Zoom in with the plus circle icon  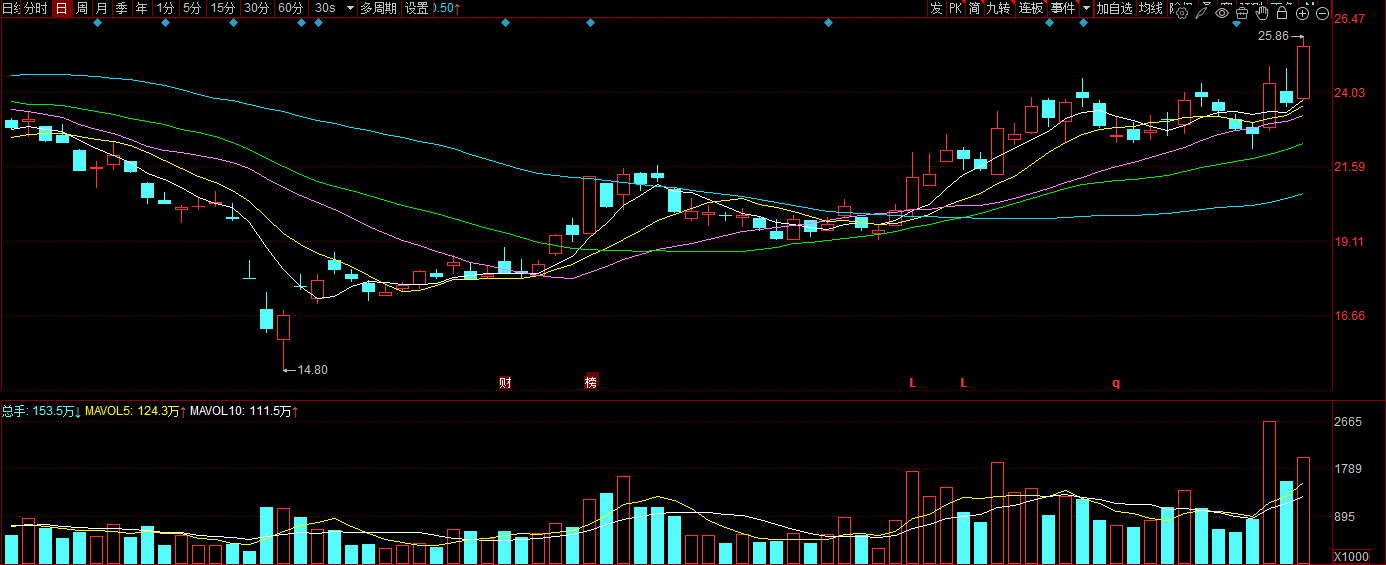(x=1302, y=13)
